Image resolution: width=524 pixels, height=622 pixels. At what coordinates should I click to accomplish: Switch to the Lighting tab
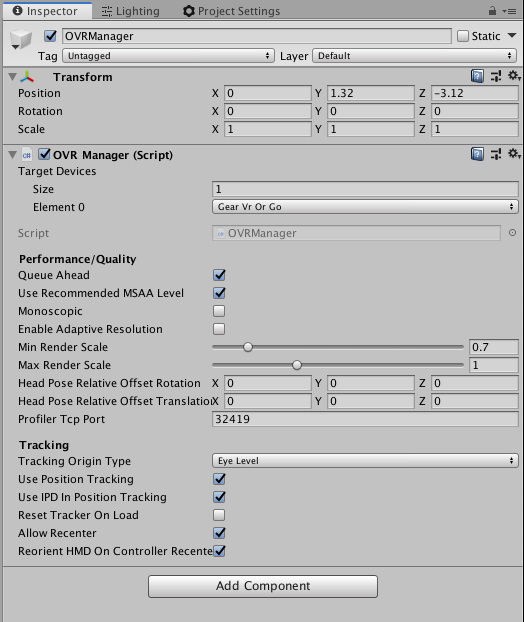click(131, 11)
